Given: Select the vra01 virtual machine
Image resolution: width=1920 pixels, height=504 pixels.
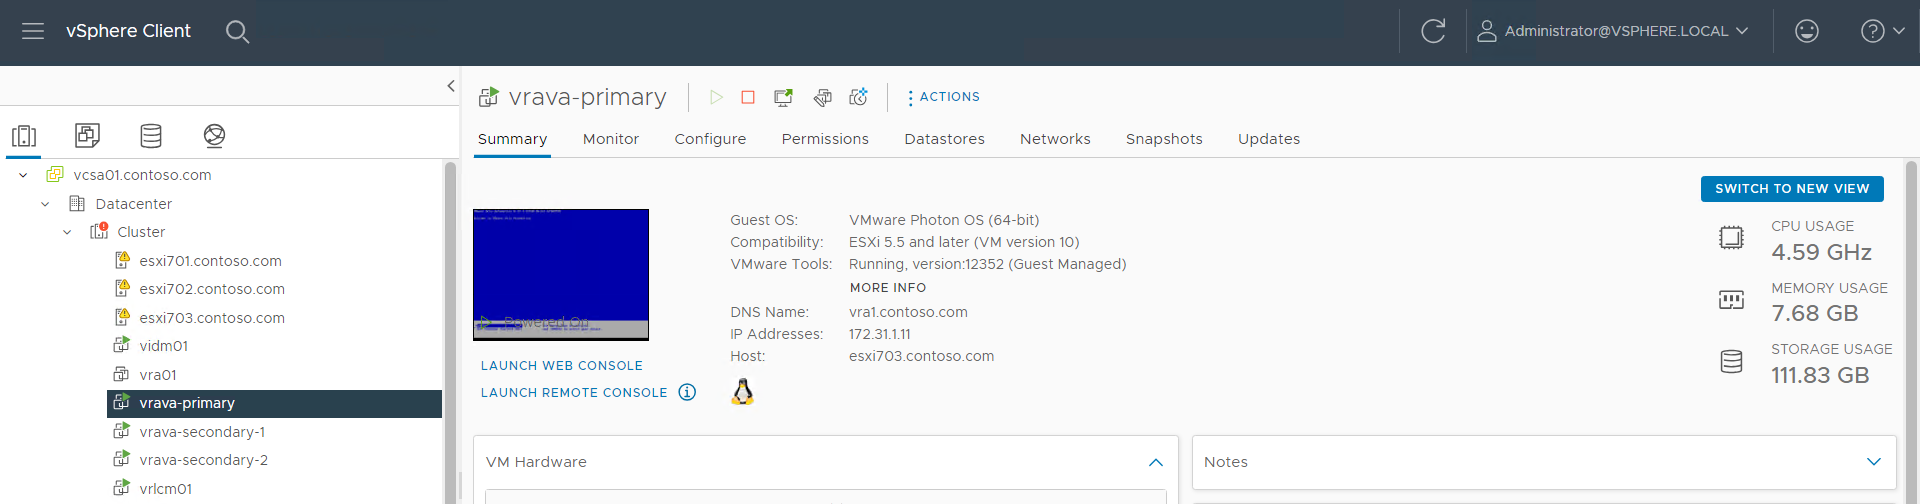Looking at the screenshot, I should coord(158,375).
